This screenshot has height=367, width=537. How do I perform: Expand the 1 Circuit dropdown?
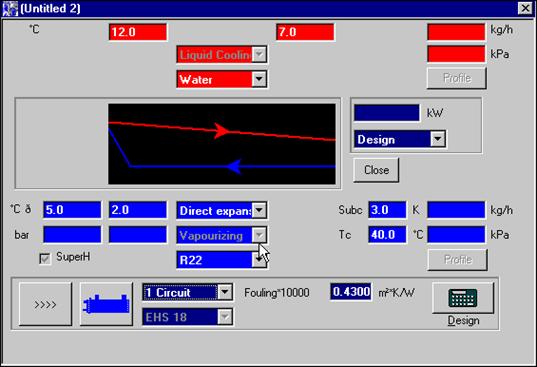pyautogui.click(x=225, y=292)
